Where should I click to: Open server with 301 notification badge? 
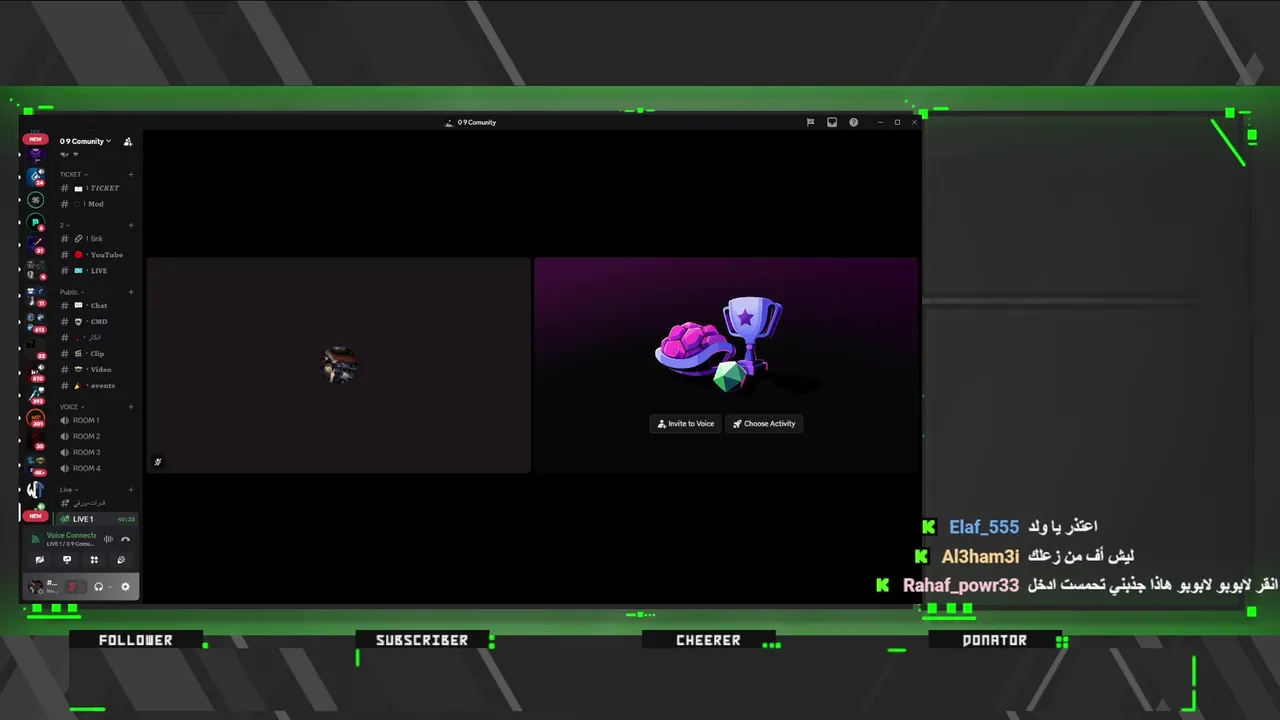[36, 419]
